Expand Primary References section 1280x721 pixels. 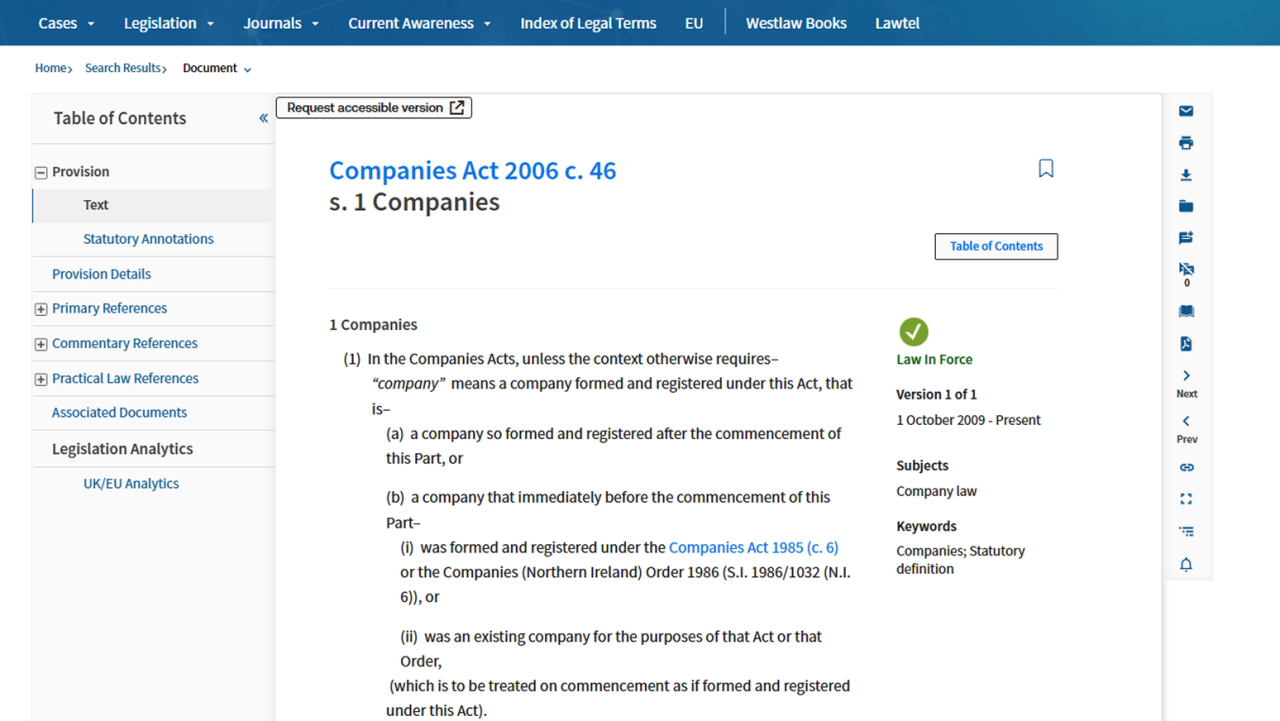point(41,309)
